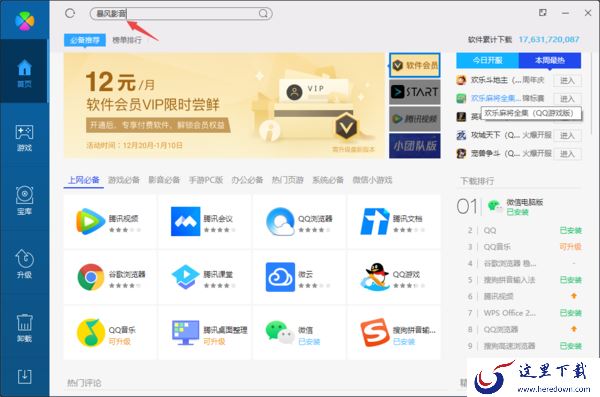Screen dimensions: 600x397
Task: Click the colorful app logo
Action: (24, 20)
